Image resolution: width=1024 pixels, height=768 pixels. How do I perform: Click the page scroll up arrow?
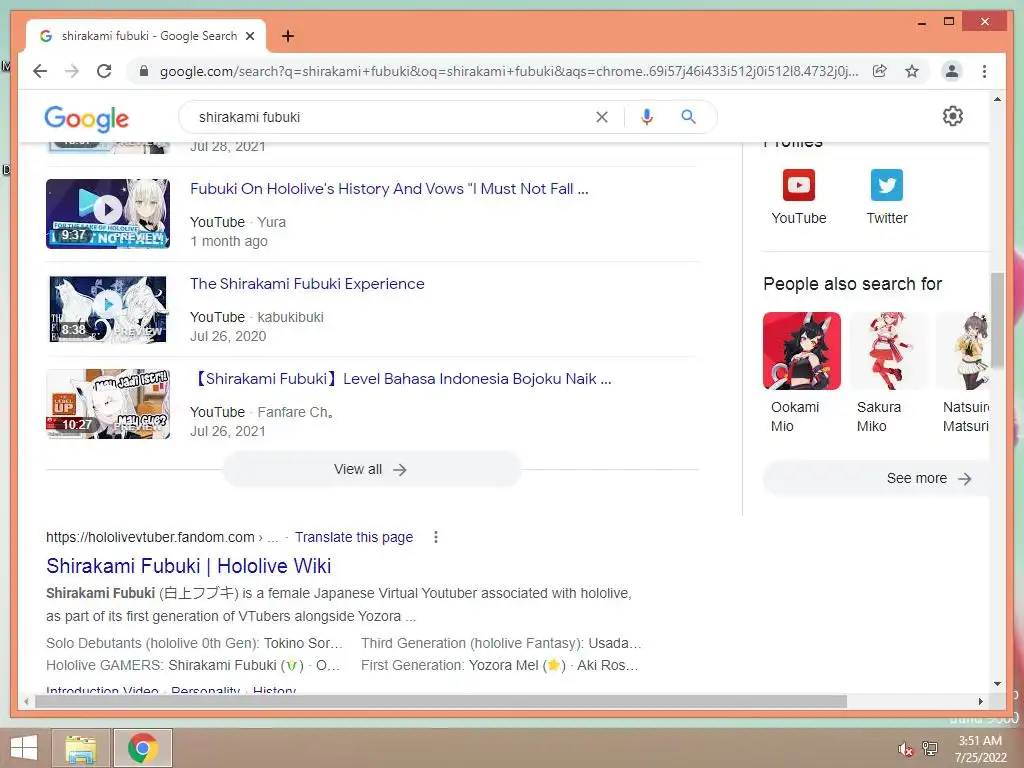click(997, 99)
